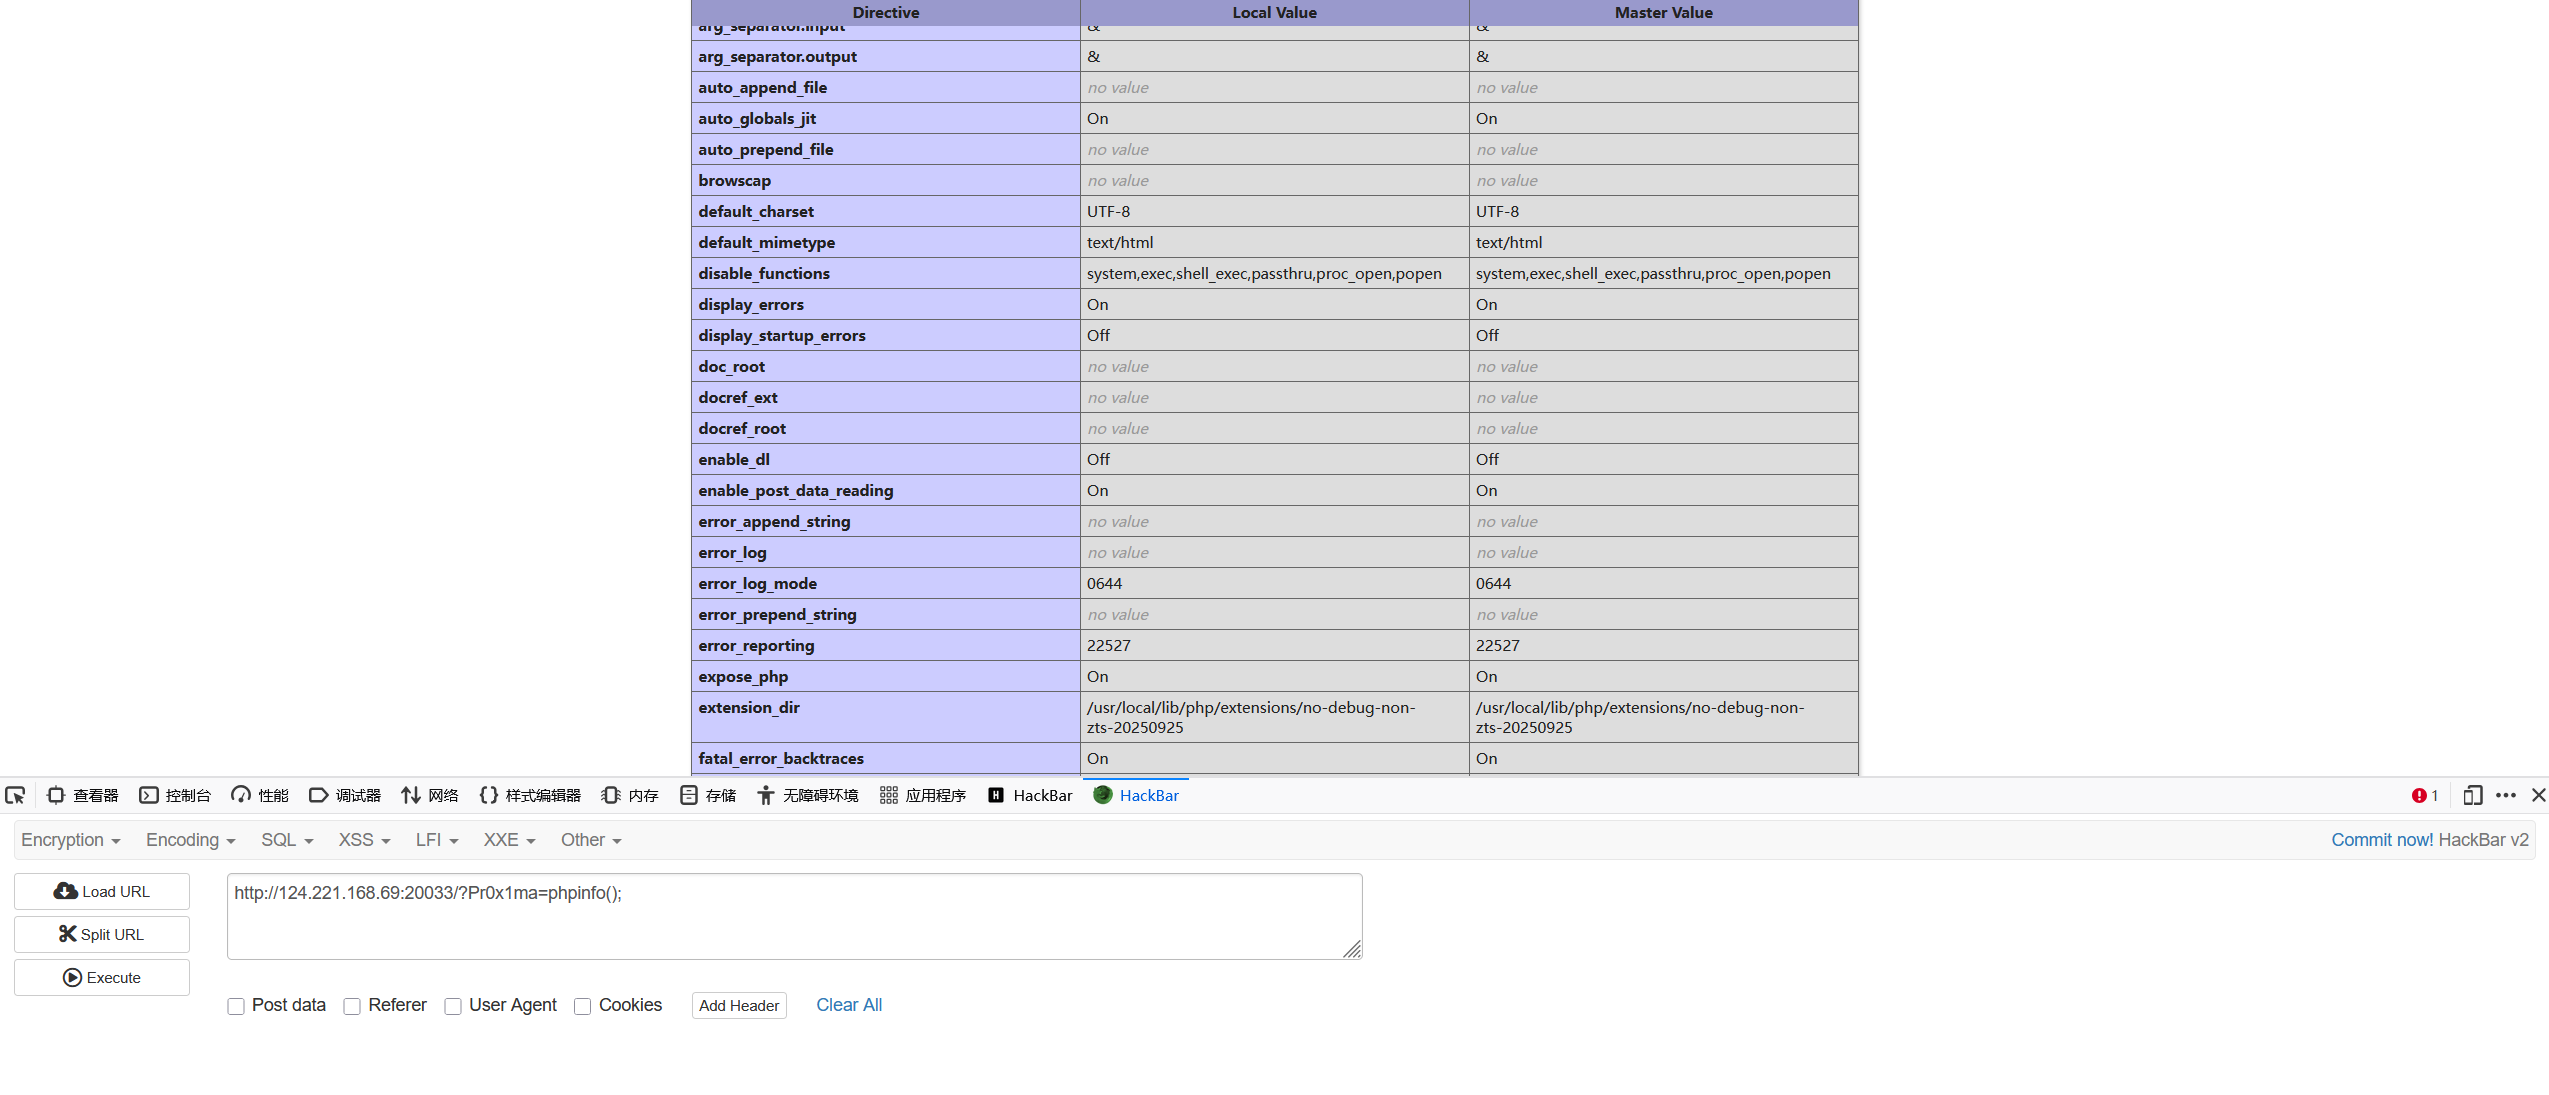The height and width of the screenshot is (1095, 2549).
Task: Open the Storage (存储) panel
Action: [708, 795]
